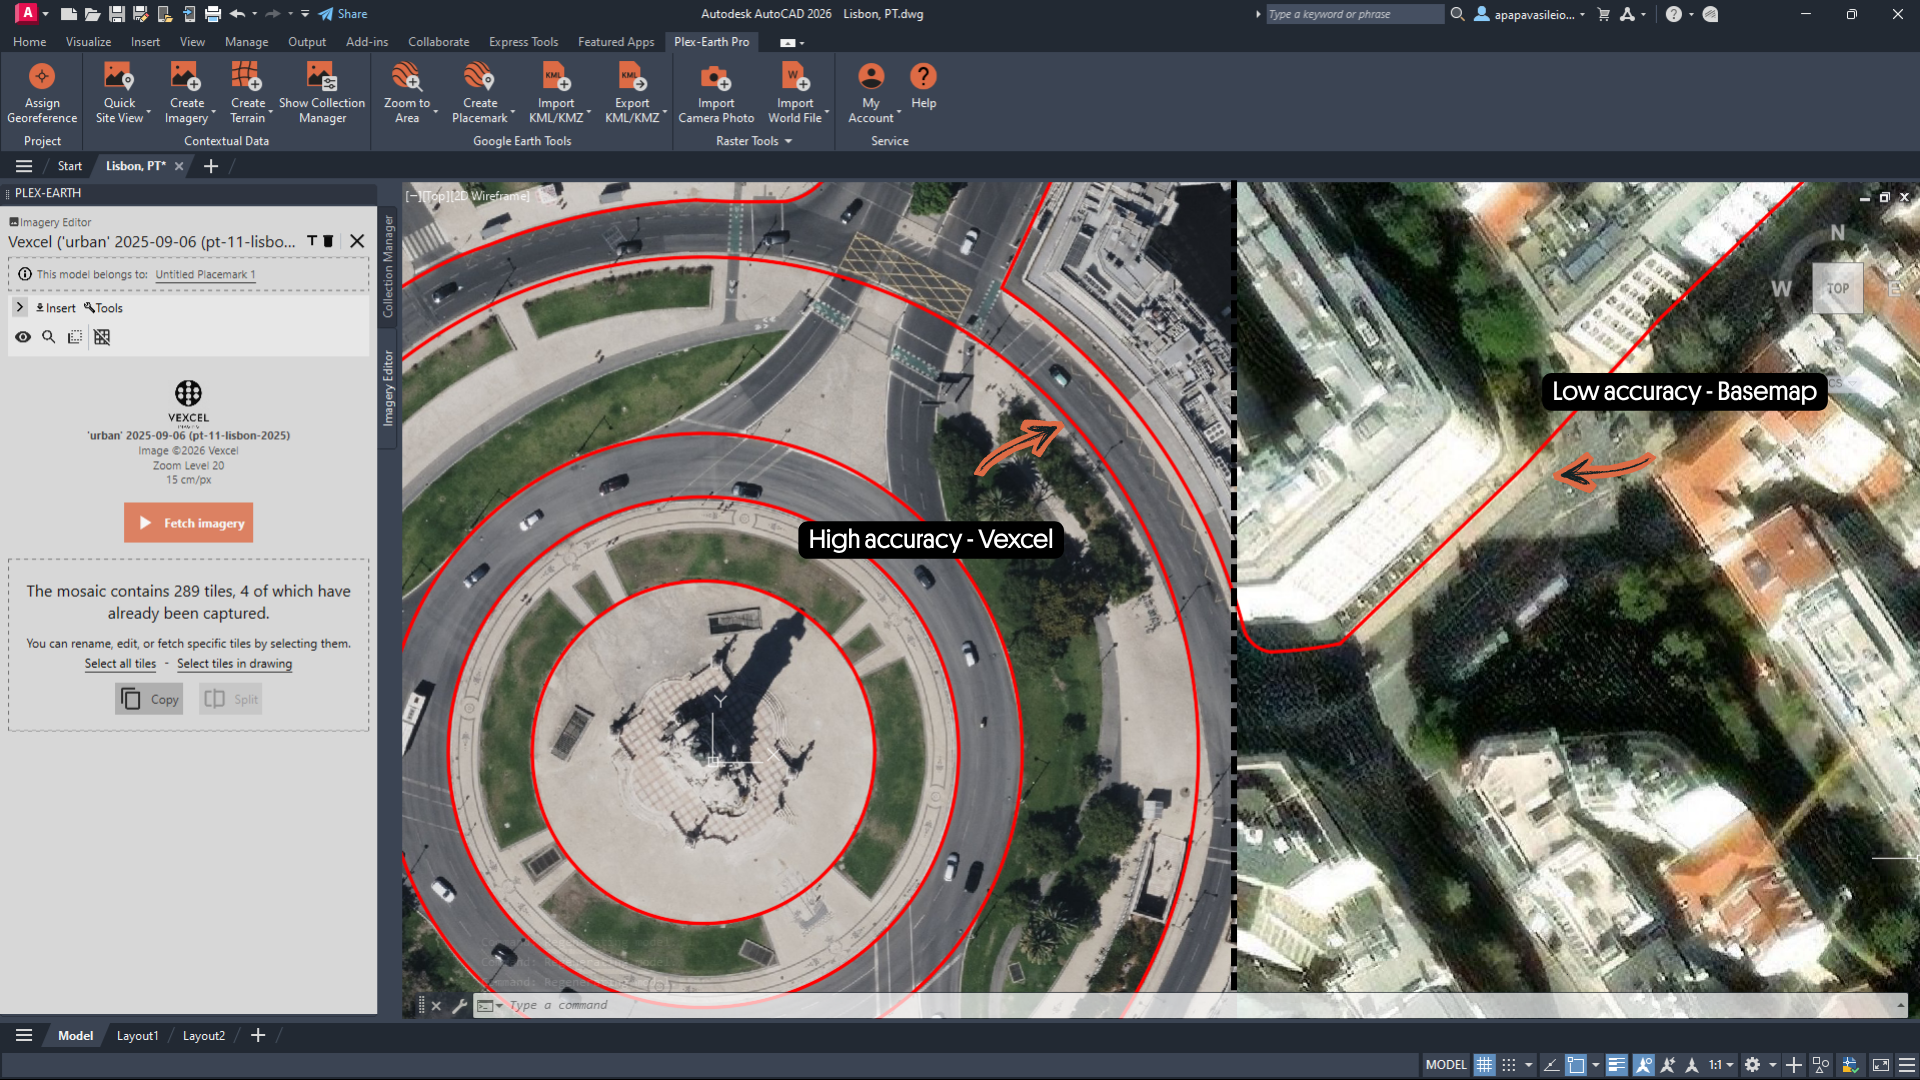Click the rename (T) icon in Imagery Editor
Image resolution: width=1920 pixels, height=1080 pixels.
[x=312, y=241]
